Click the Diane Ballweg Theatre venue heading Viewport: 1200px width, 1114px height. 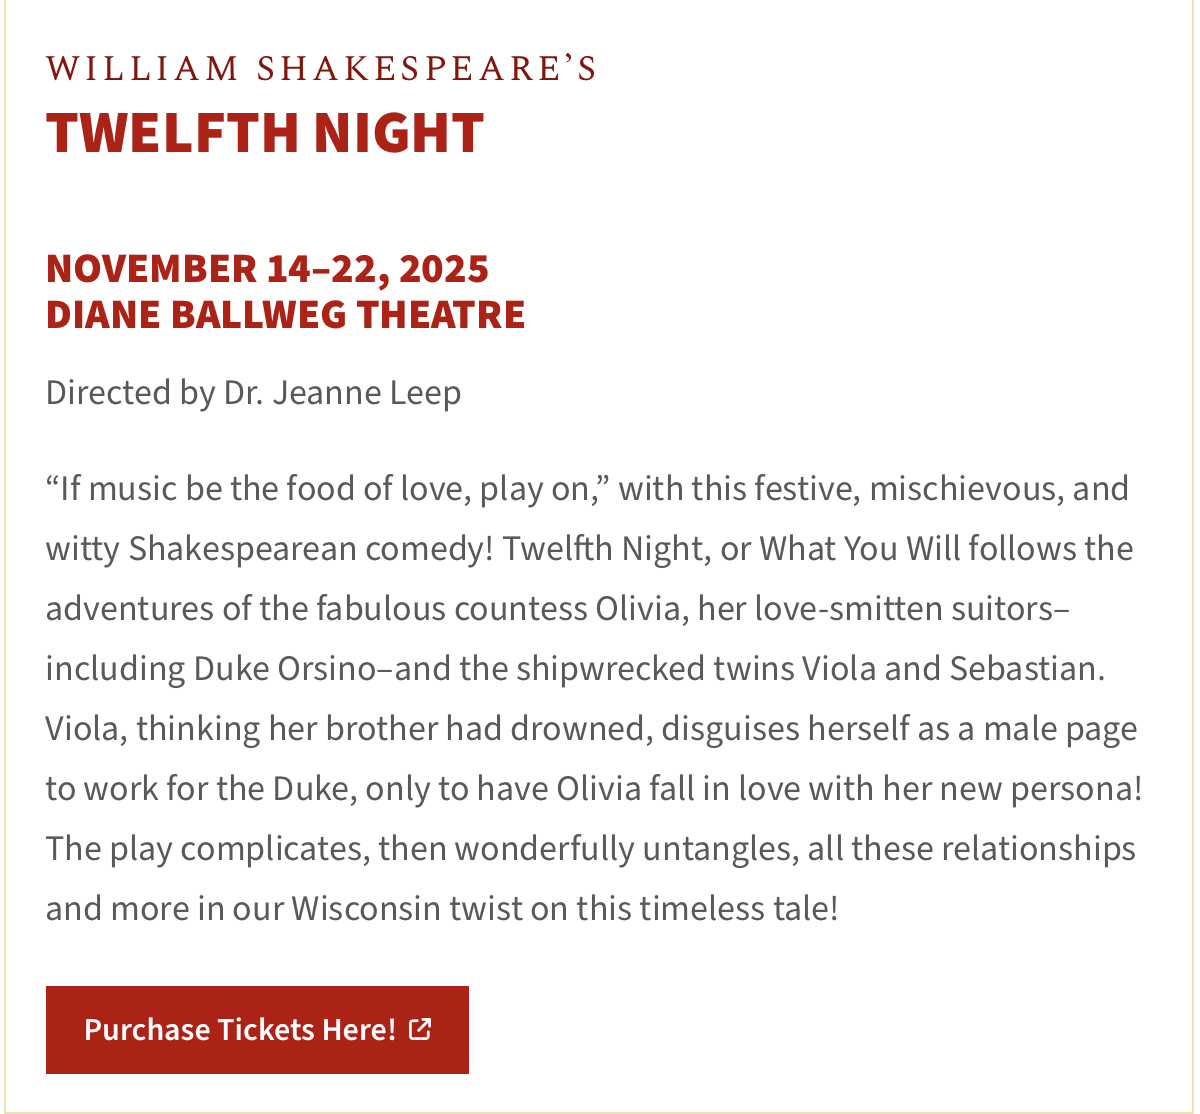coord(285,314)
